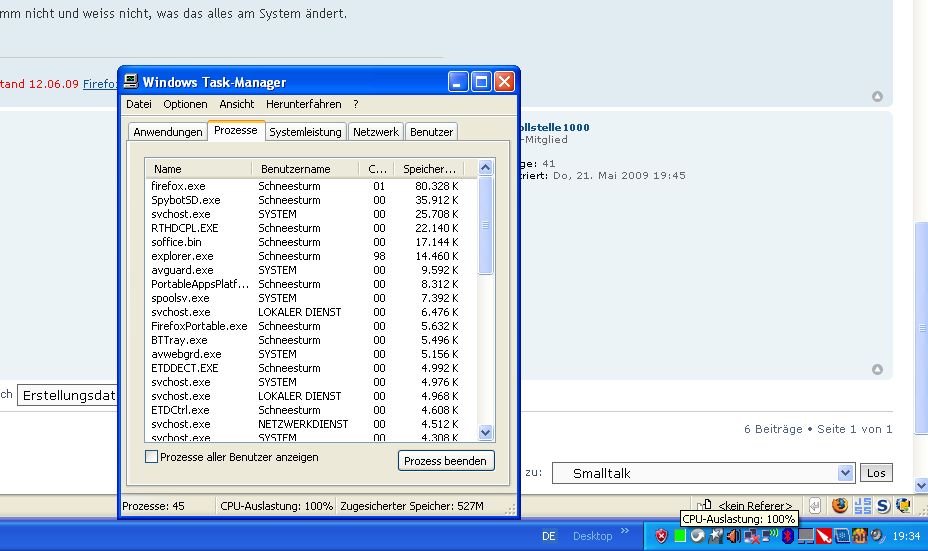
Task: Open the Optionen menu
Action: coord(185,104)
